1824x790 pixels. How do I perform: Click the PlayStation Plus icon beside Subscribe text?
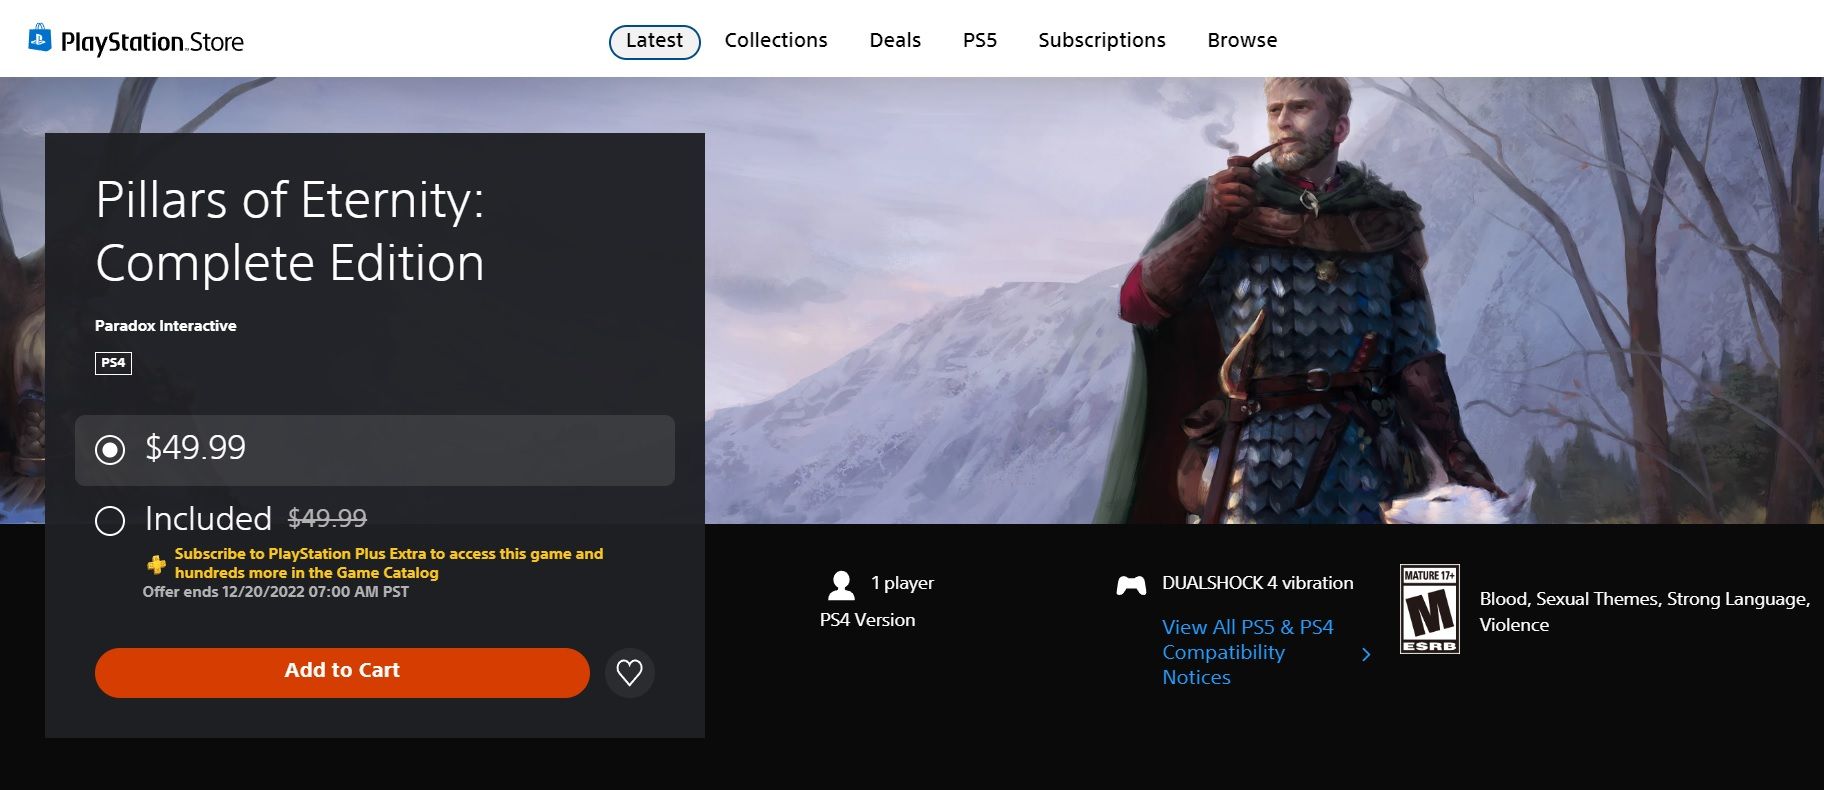point(157,564)
